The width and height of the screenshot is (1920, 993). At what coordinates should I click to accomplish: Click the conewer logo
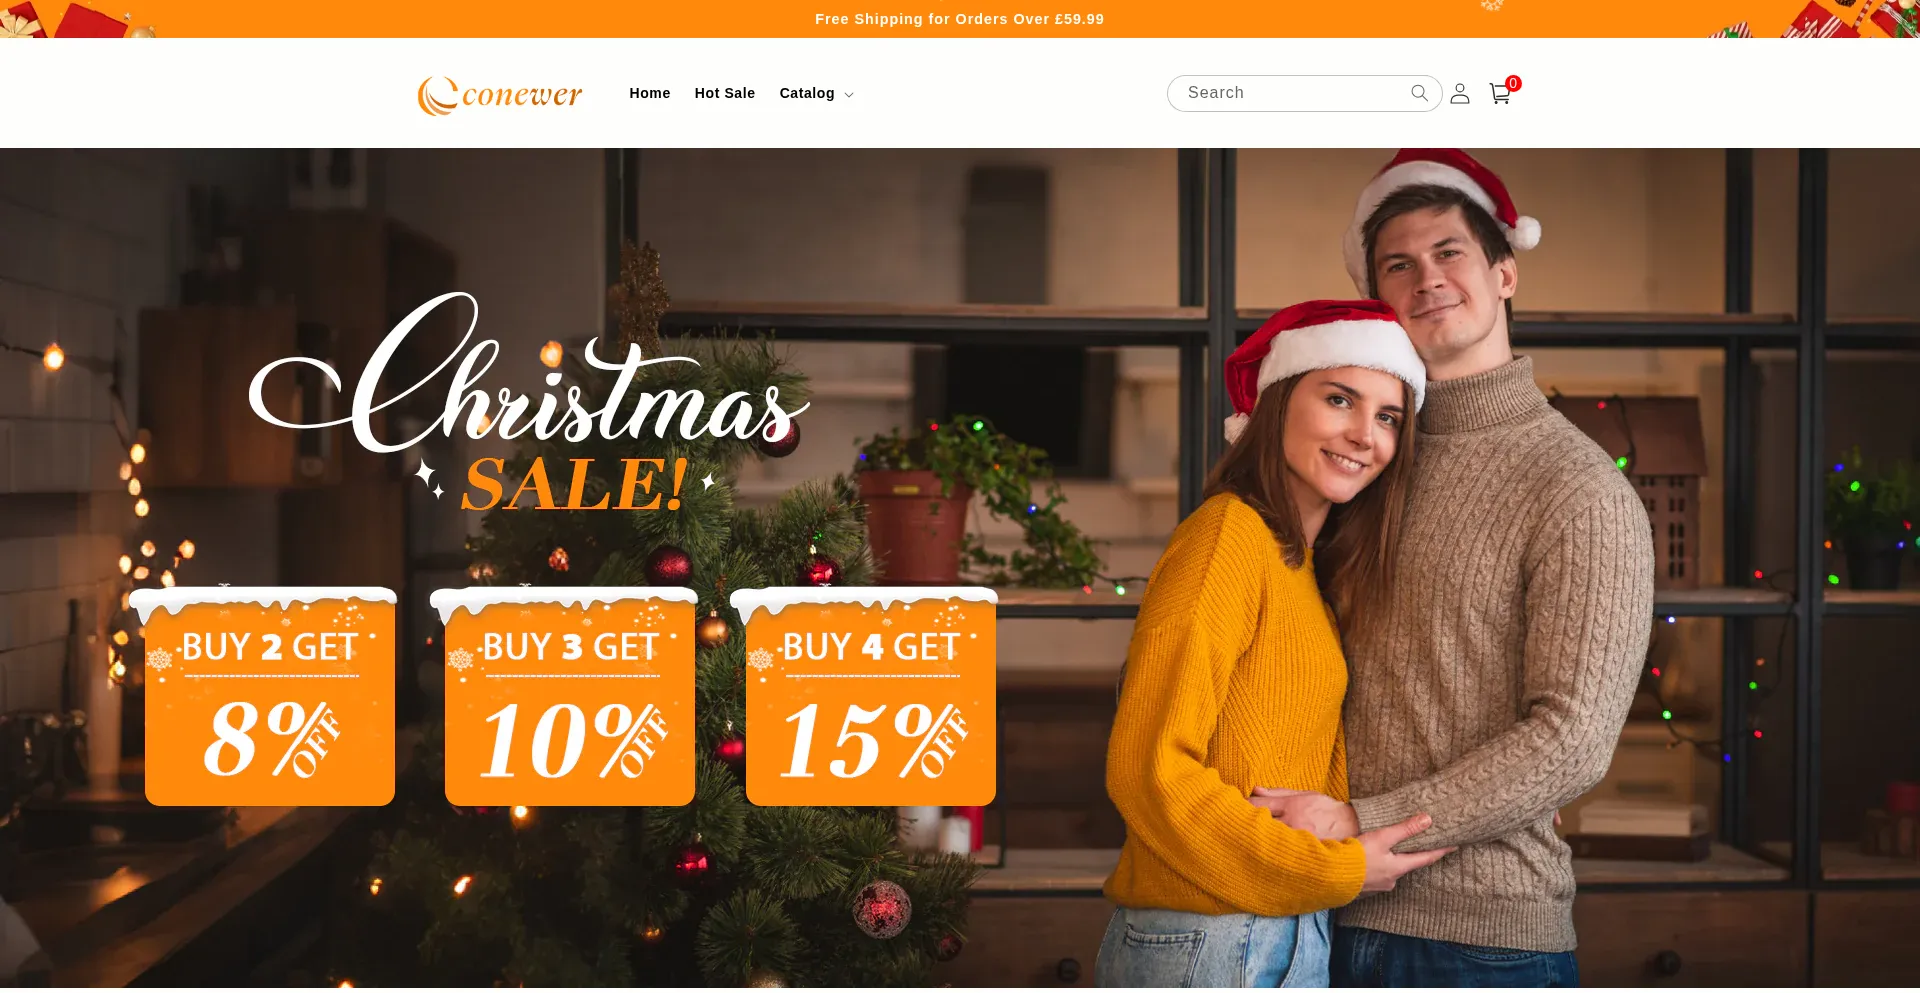point(500,94)
